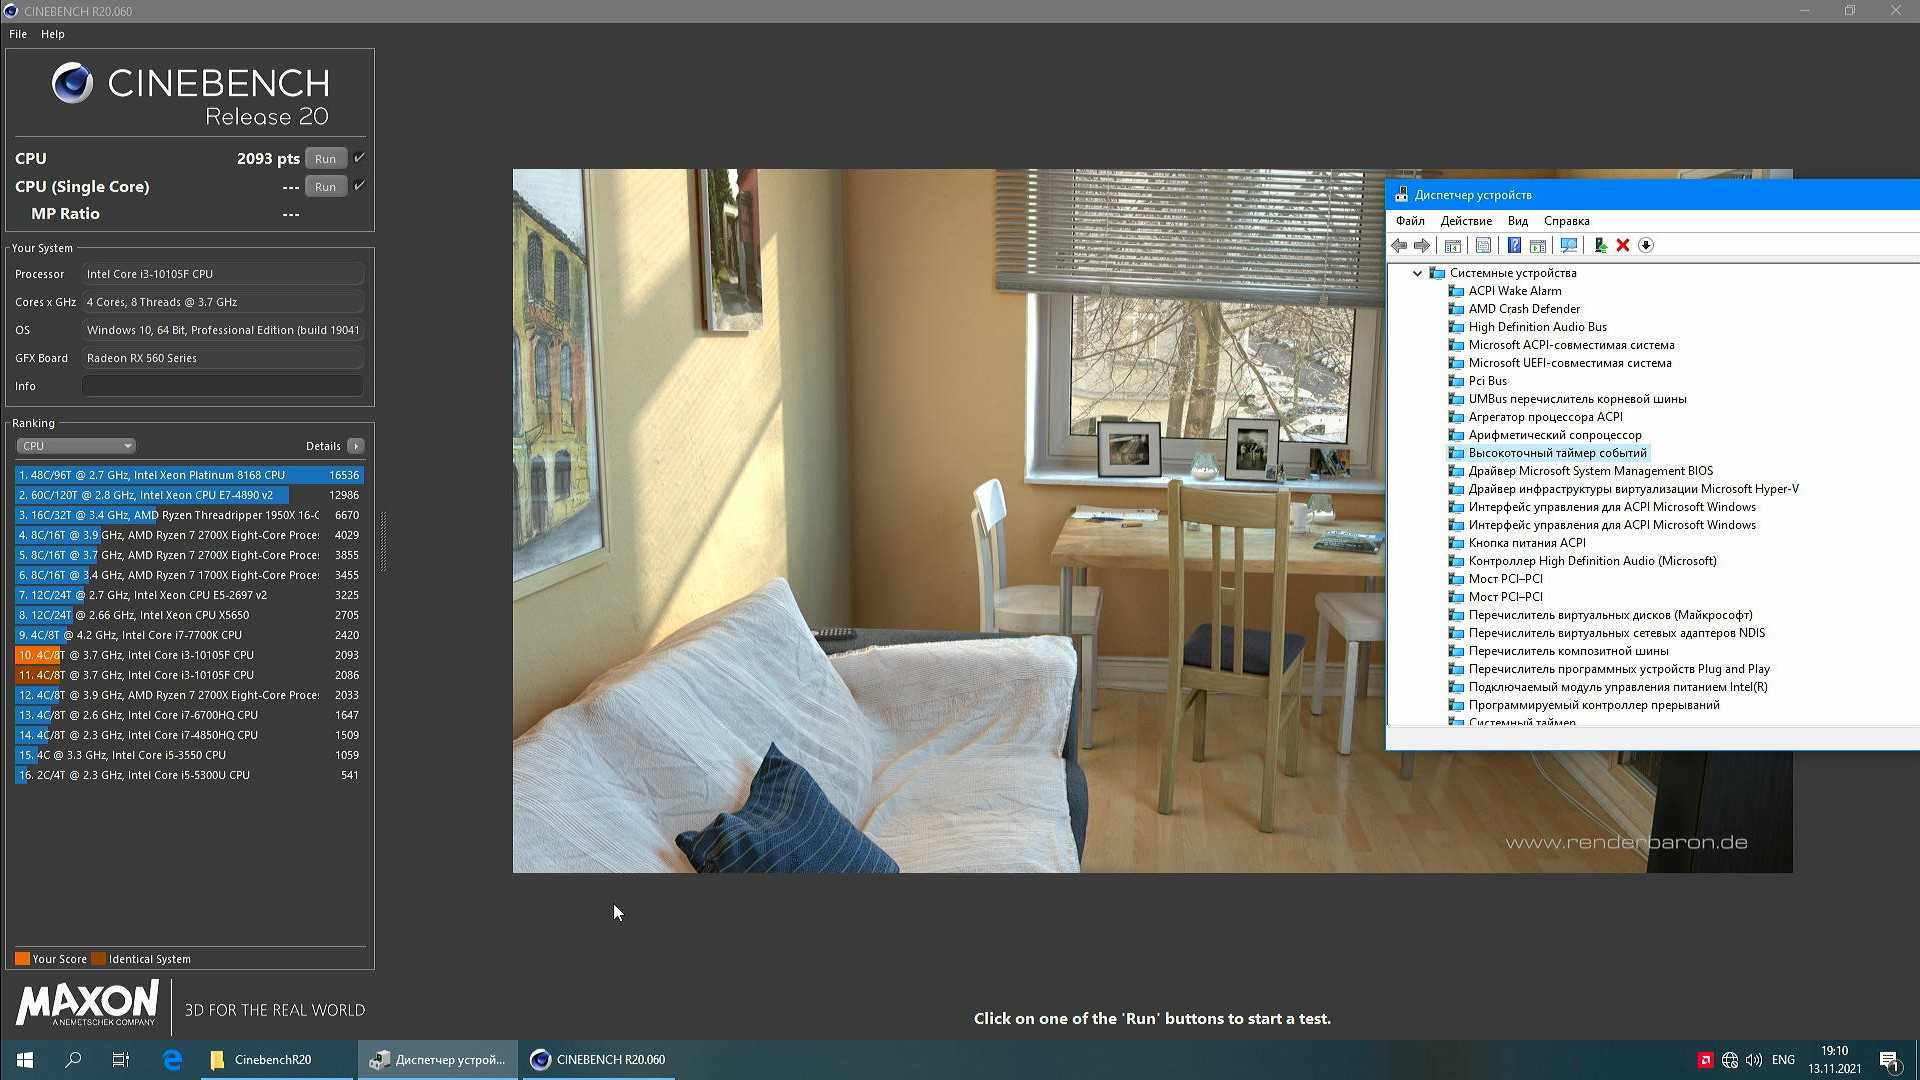Run the CPU multi-core benchmark
The width and height of the screenshot is (1920, 1080).
tap(325, 159)
